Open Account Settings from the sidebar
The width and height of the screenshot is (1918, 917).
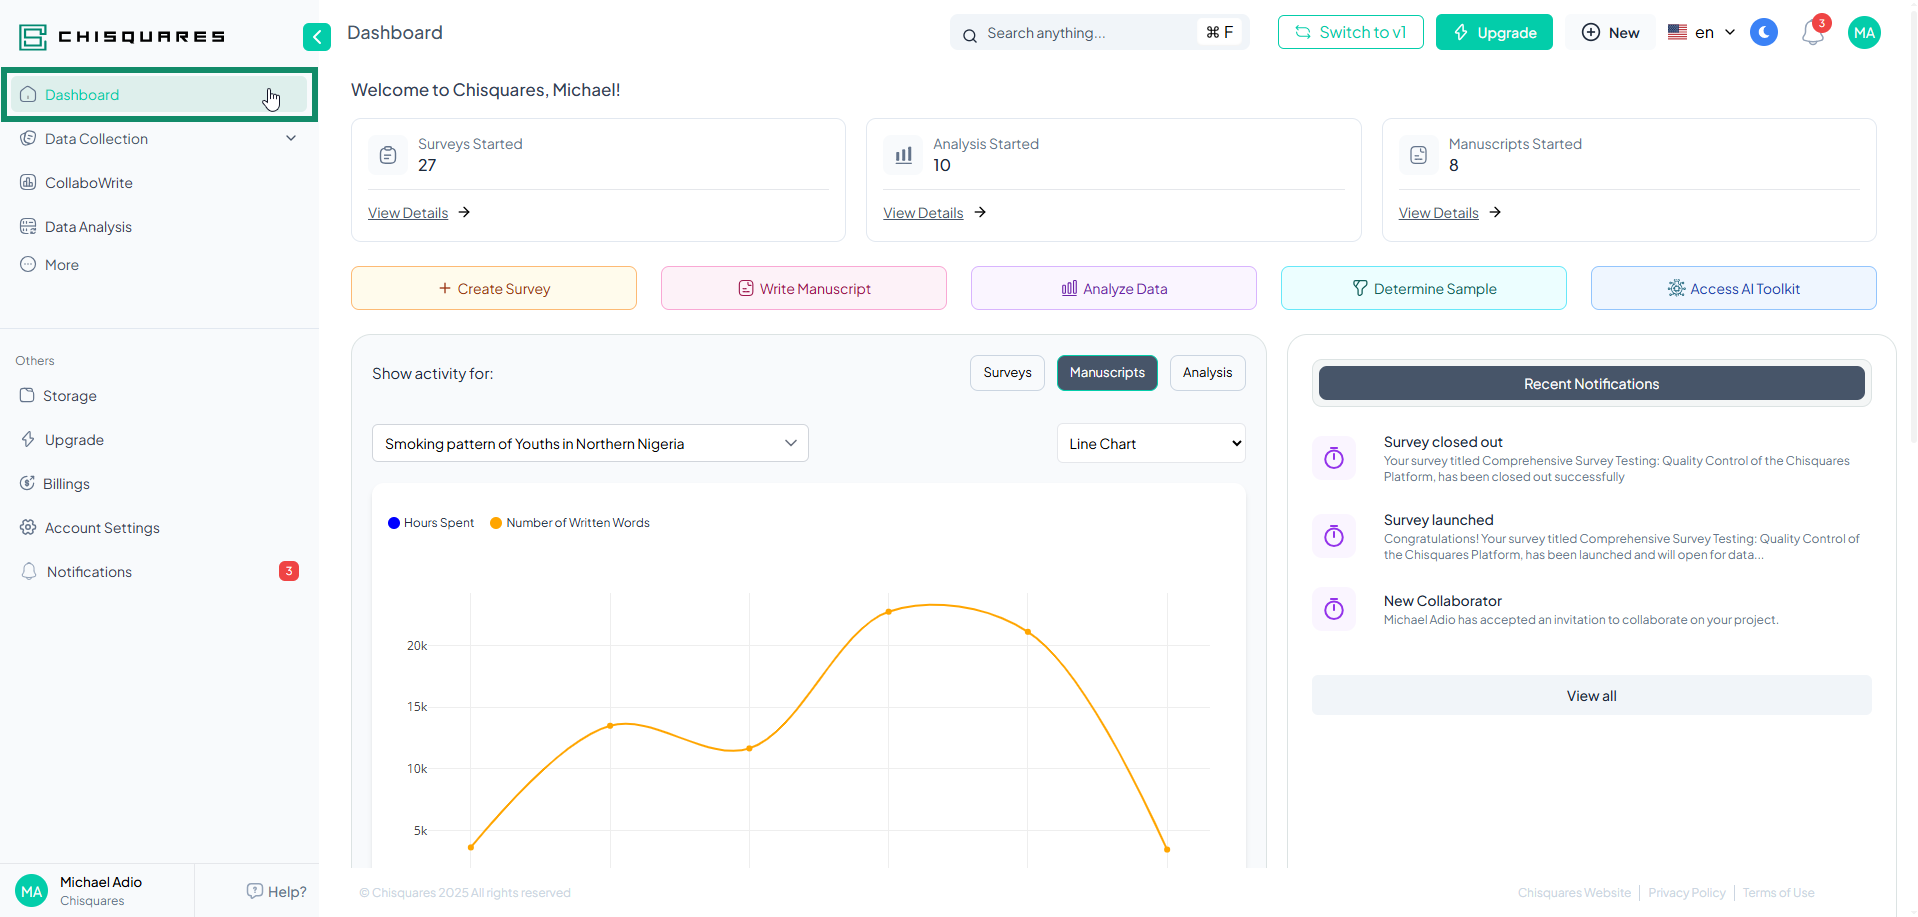coord(101,528)
